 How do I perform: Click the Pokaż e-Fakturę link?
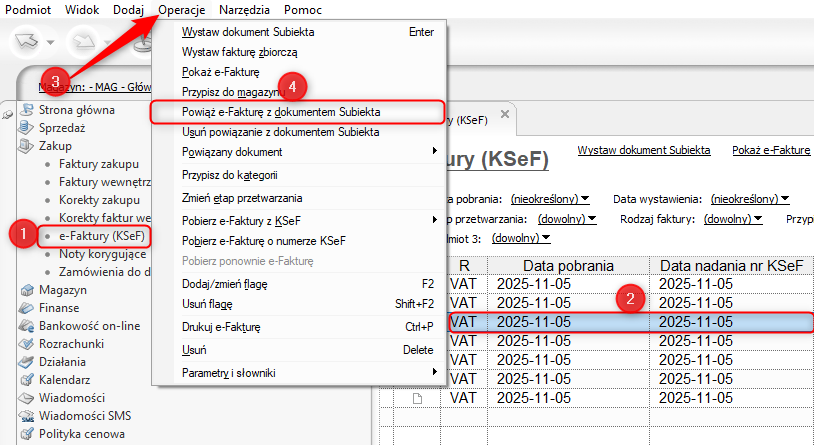[x=770, y=150]
